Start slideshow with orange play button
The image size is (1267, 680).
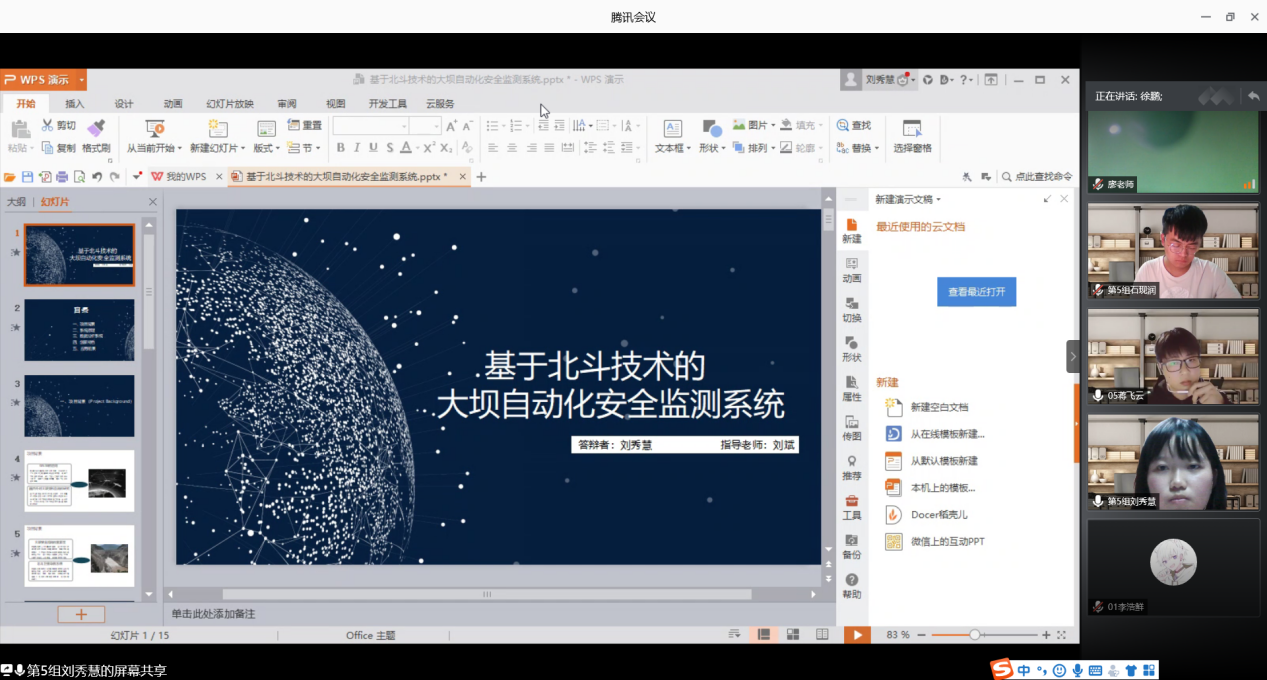pyautogui.click(x=856, y=634)
